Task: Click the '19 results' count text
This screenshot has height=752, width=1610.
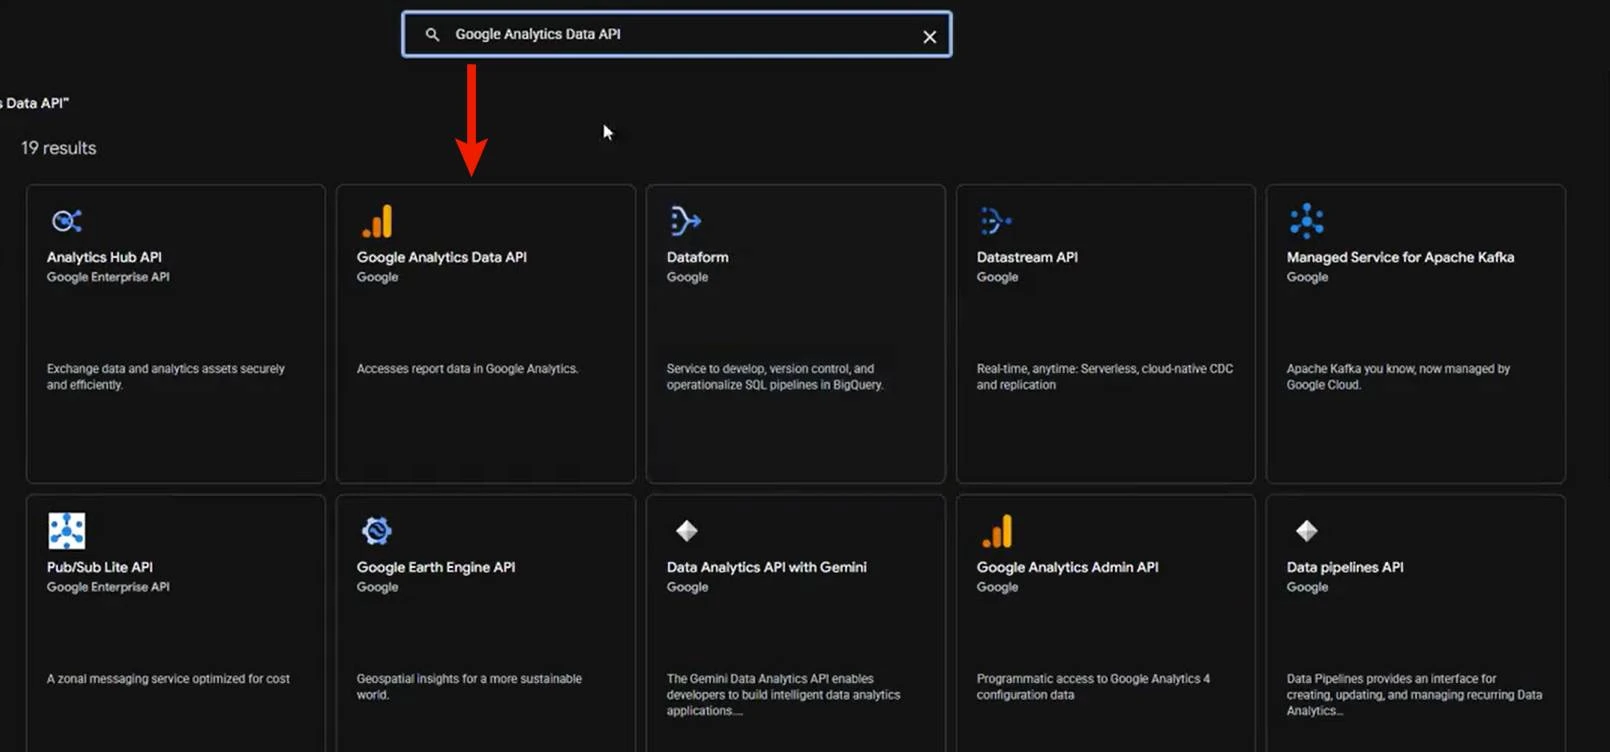Action: (x=59, y=148)
